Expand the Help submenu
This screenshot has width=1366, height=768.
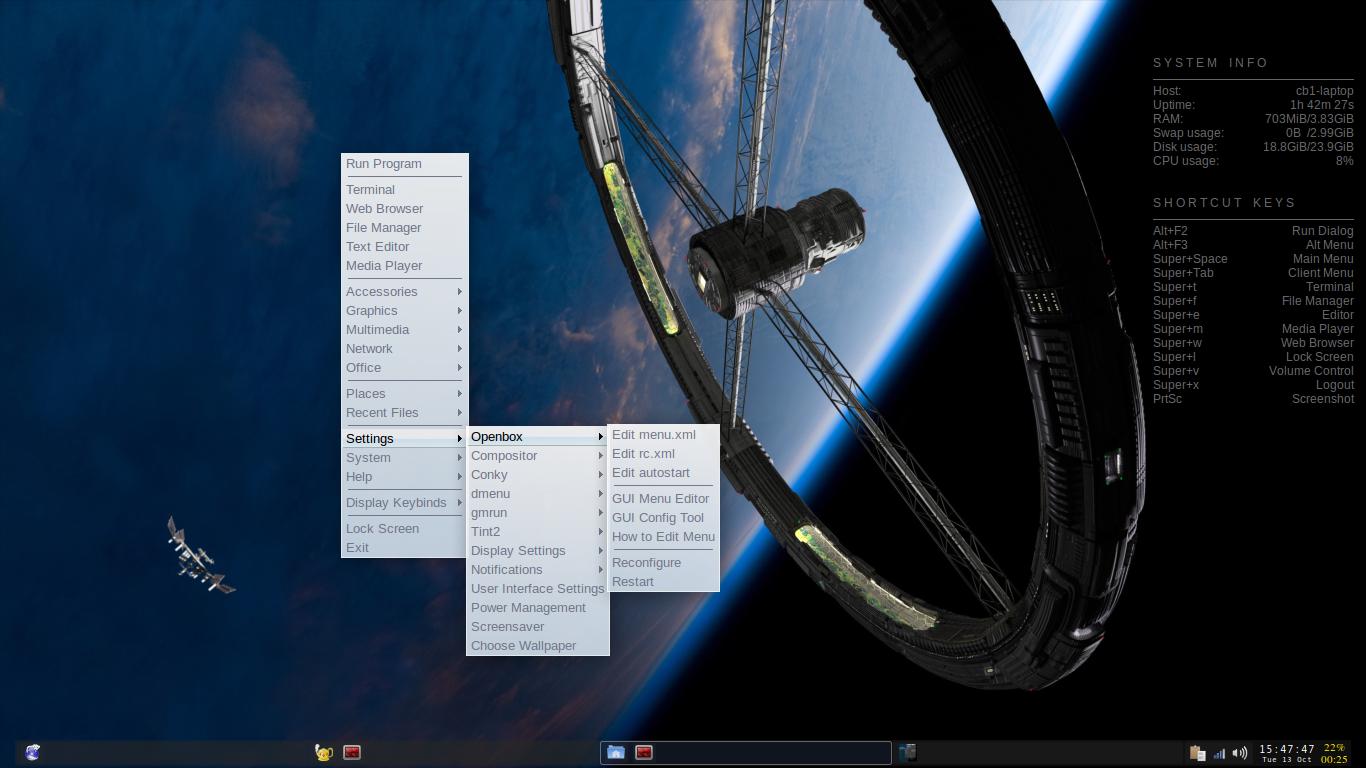tap(405, 477)
